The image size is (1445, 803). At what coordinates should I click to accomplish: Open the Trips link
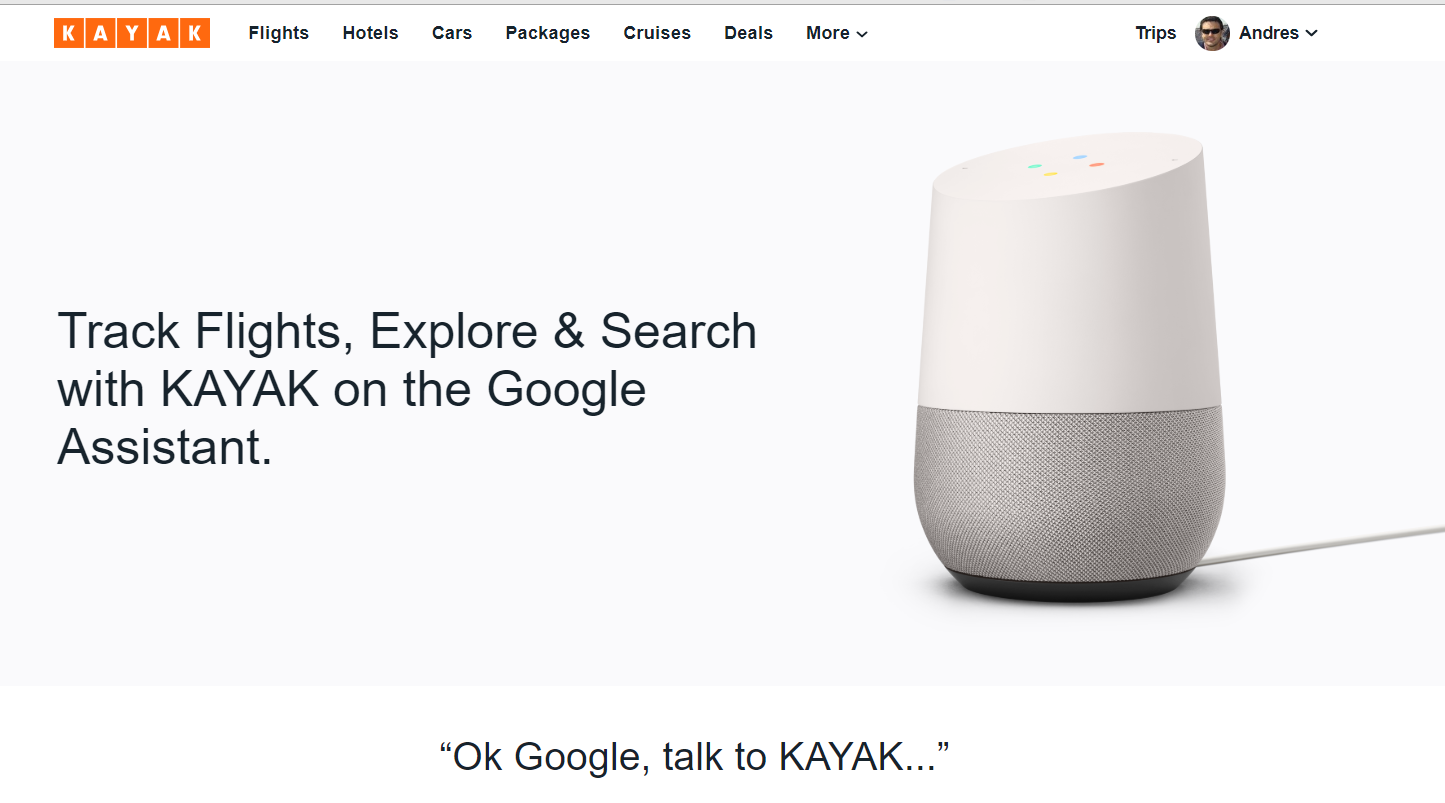[x=1156, y=33]
